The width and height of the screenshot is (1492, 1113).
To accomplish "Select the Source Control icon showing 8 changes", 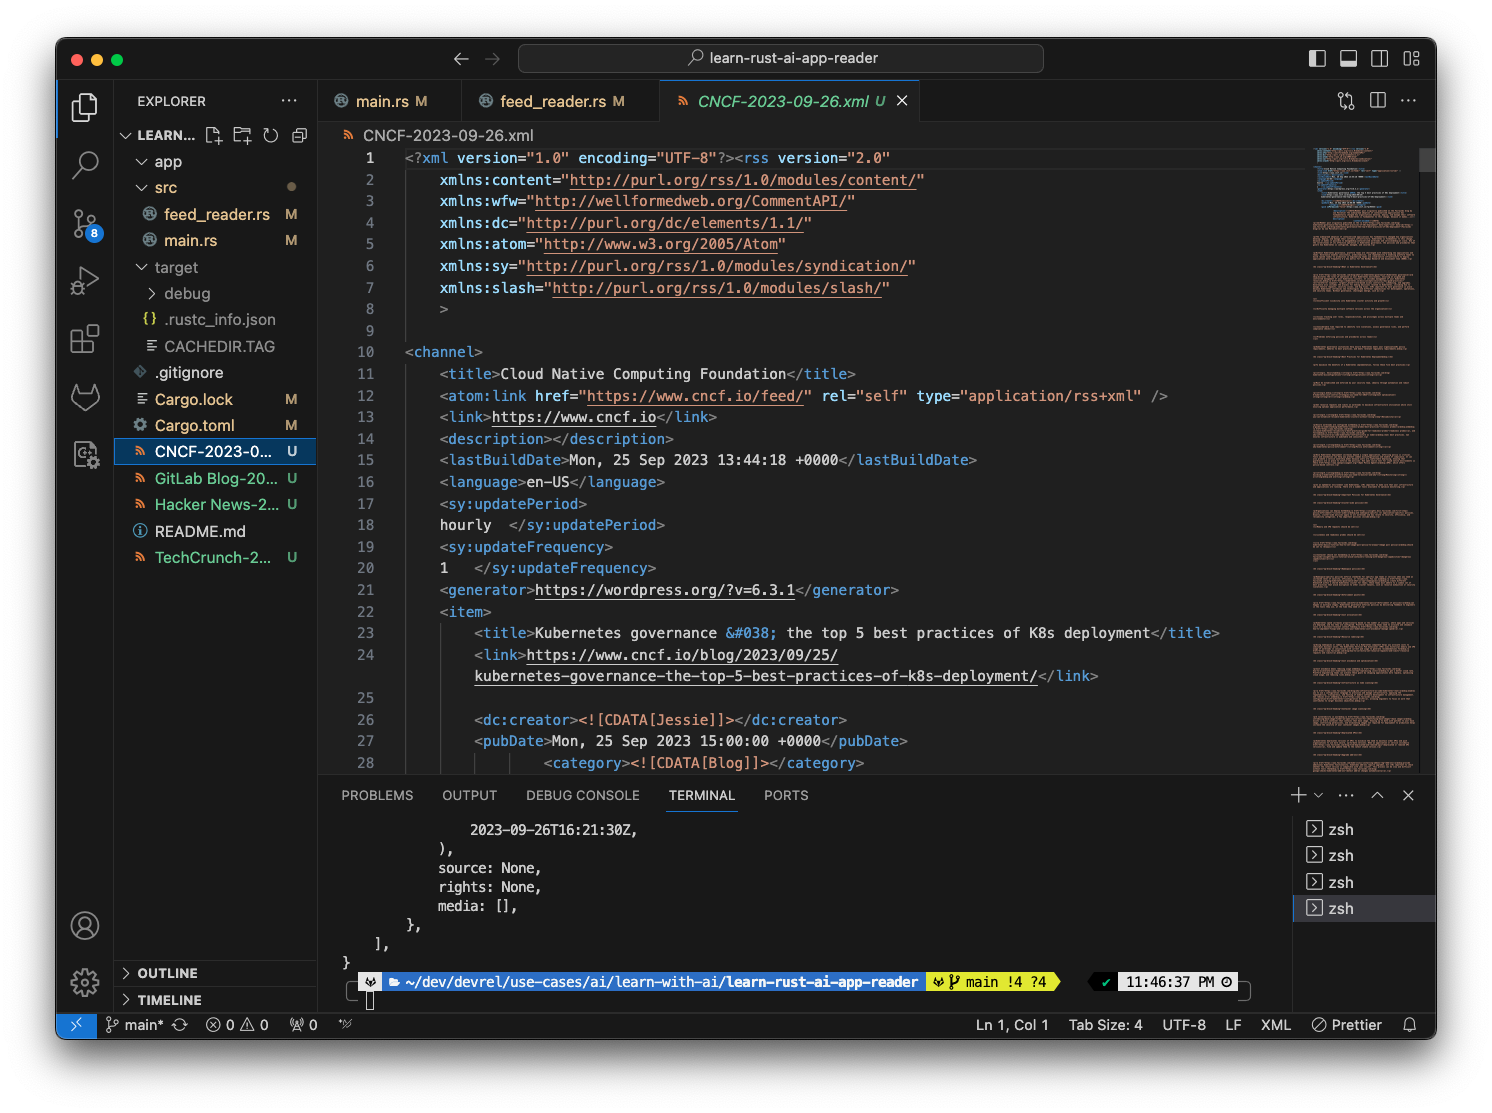I will (x=84, y=224).
